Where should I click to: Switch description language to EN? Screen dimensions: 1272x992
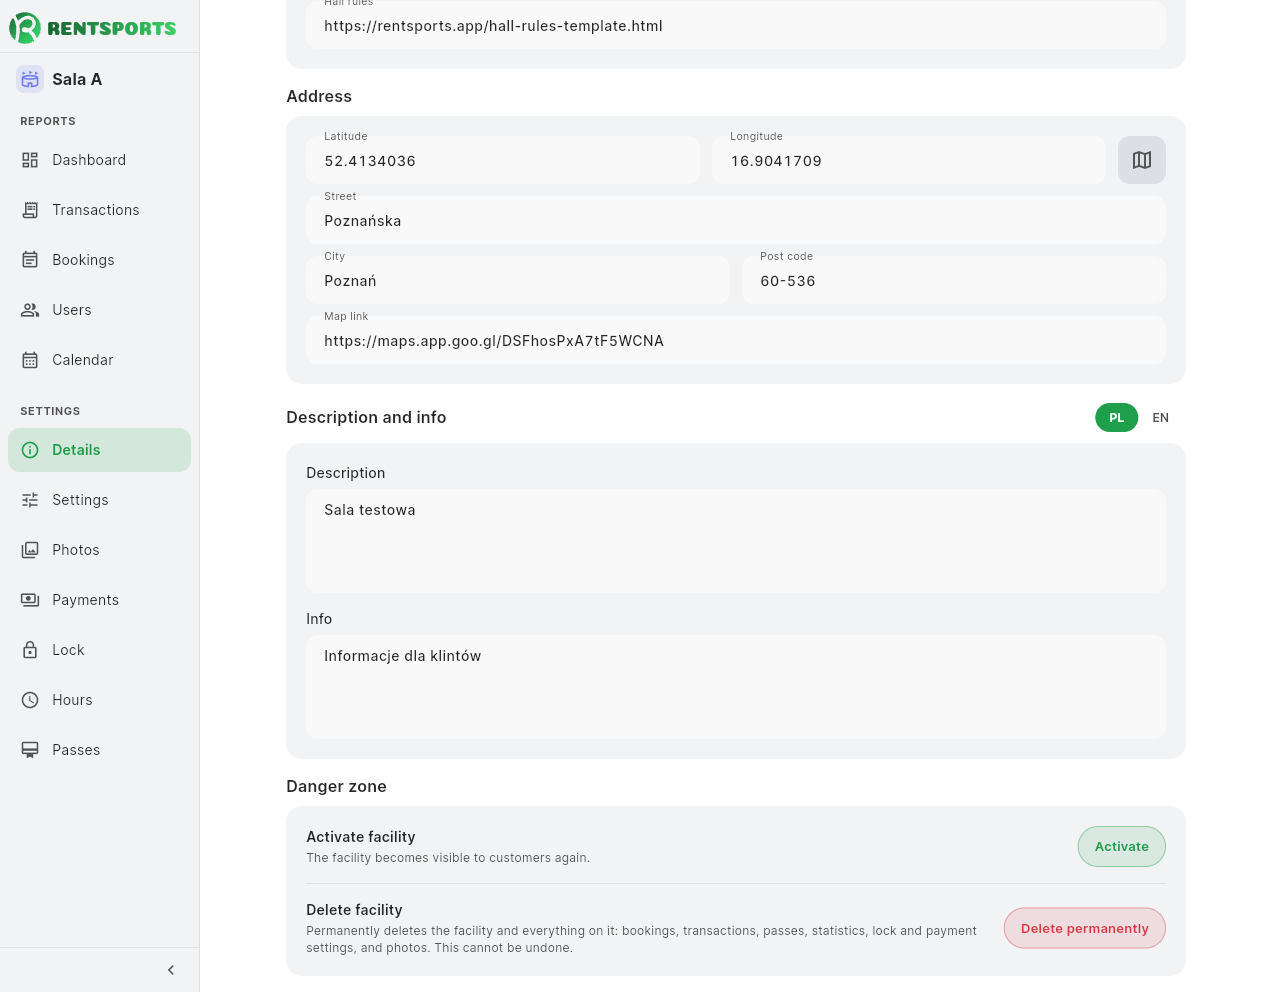(1160, 418)
